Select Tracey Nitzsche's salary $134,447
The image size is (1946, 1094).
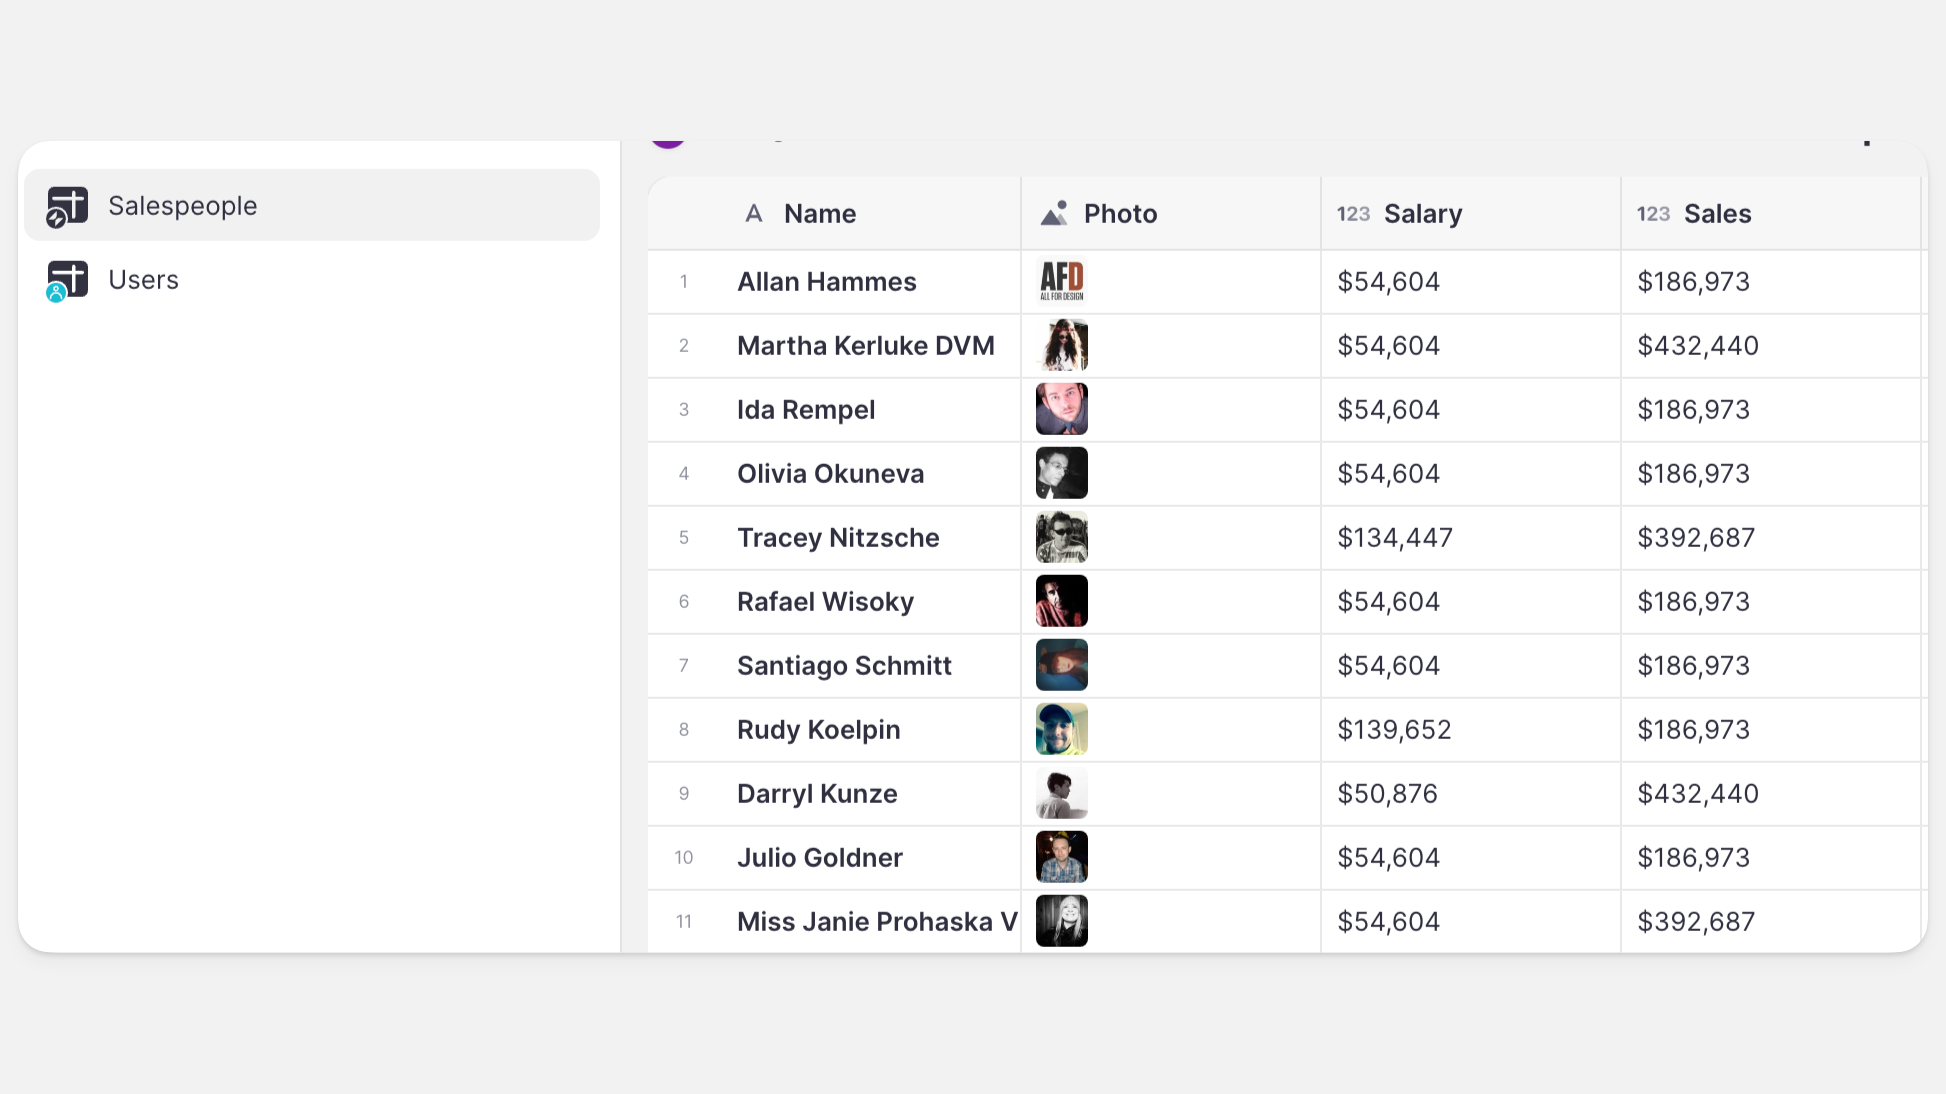click(1394, 538)
